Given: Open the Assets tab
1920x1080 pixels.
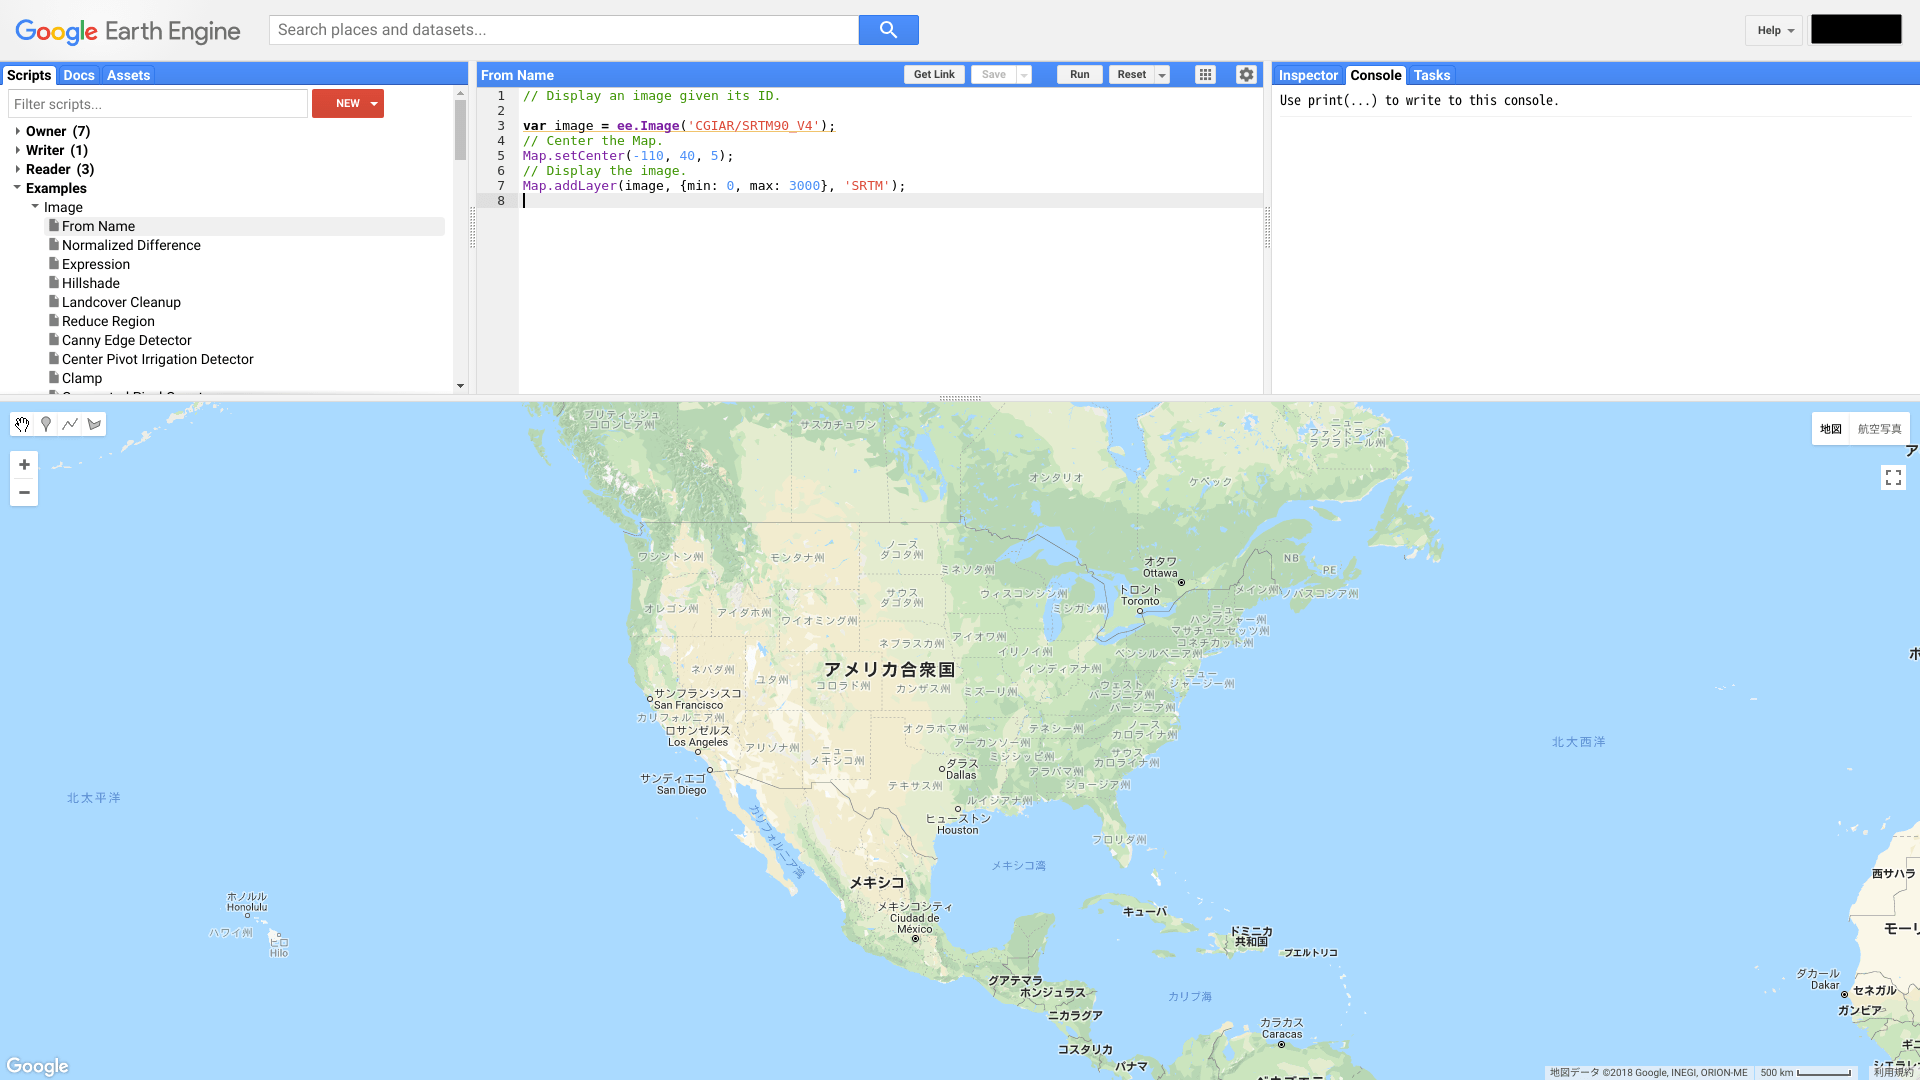Looking at the screenshot, I should point(128,75).
